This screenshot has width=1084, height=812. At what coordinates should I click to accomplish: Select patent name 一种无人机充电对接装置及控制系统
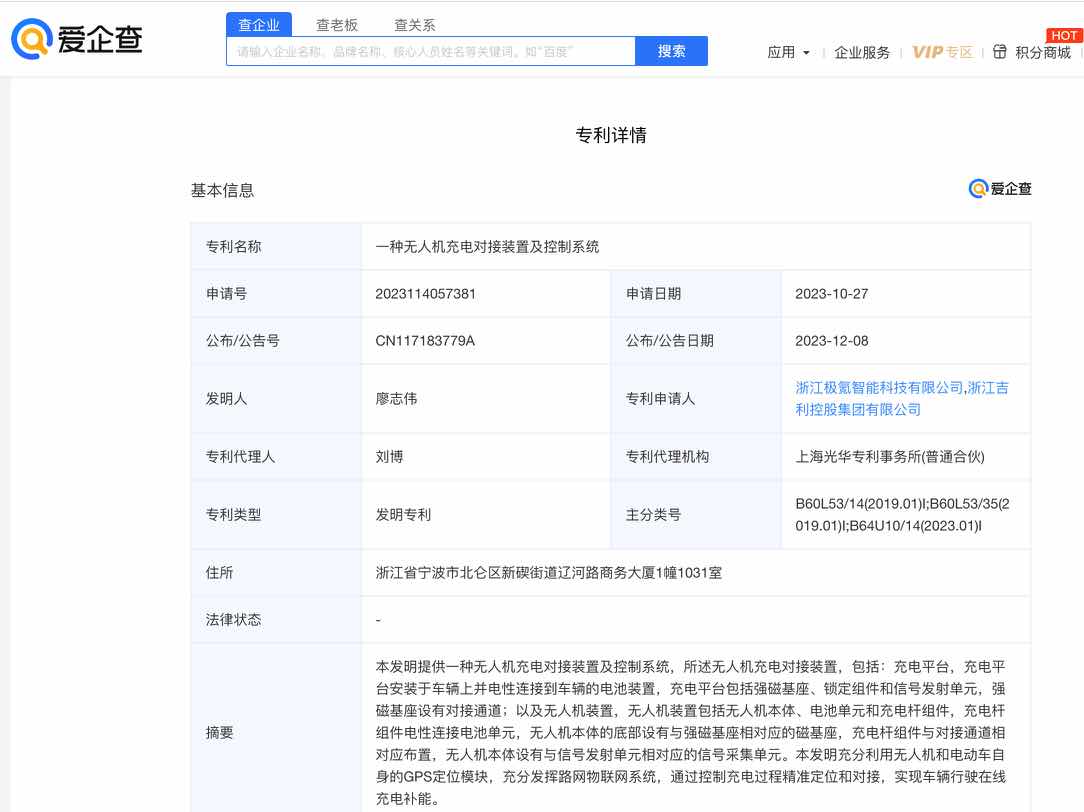[x=487, y=247]
